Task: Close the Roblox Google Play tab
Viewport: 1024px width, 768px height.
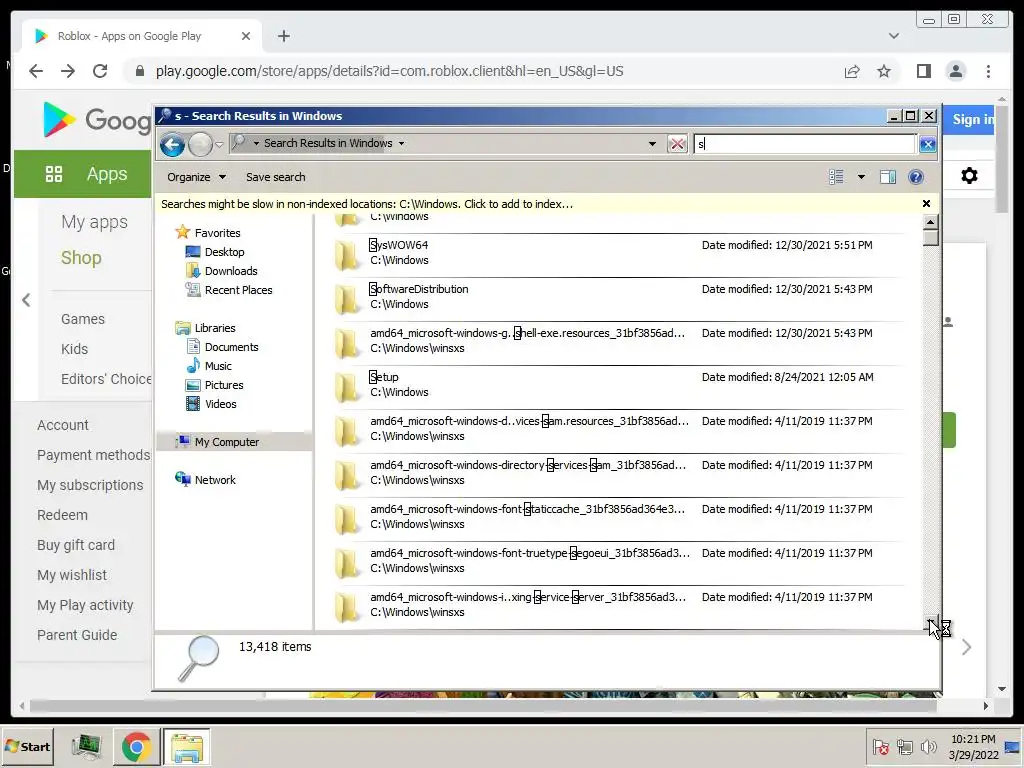Action: (x=246, y=36)
